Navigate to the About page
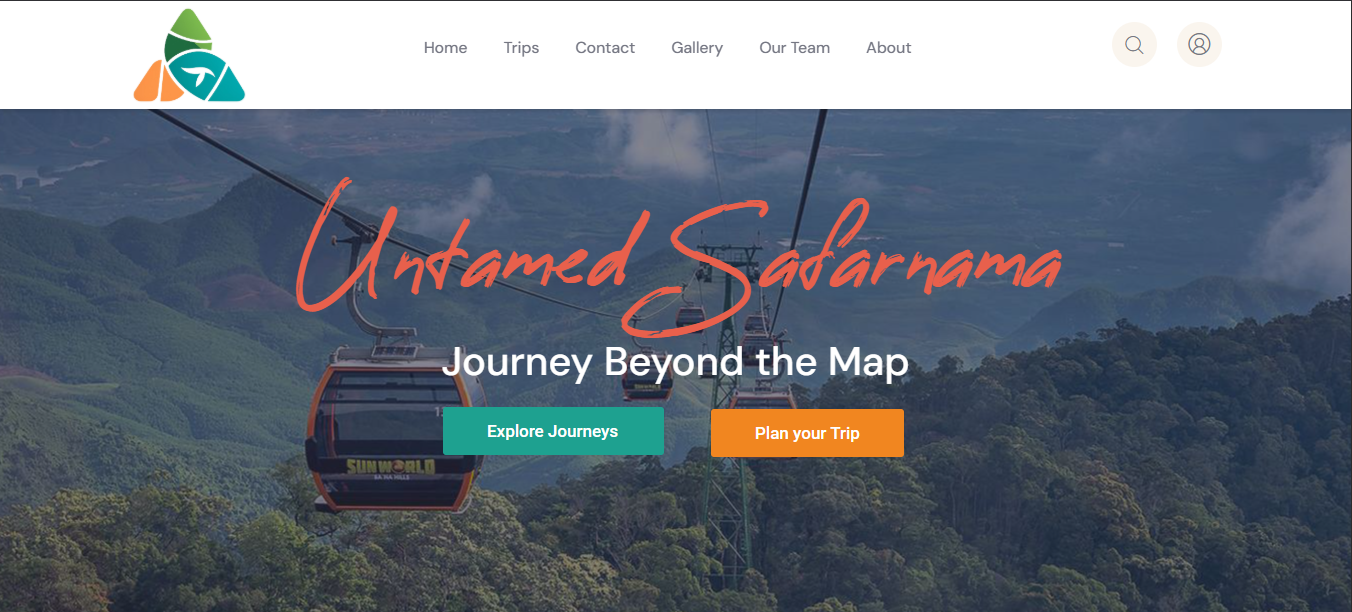The image size is (1352, 612). 888,48
